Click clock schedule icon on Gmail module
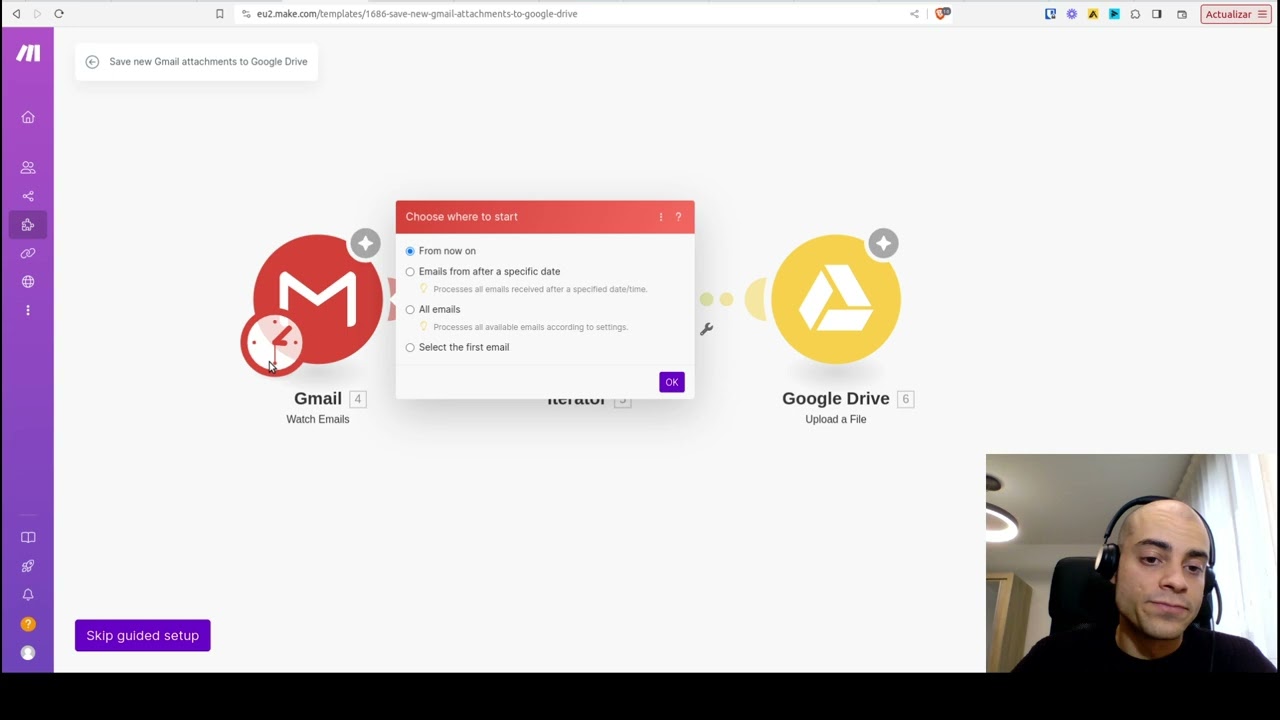The height and width of the screenshot is (720, 1280). 272,343
